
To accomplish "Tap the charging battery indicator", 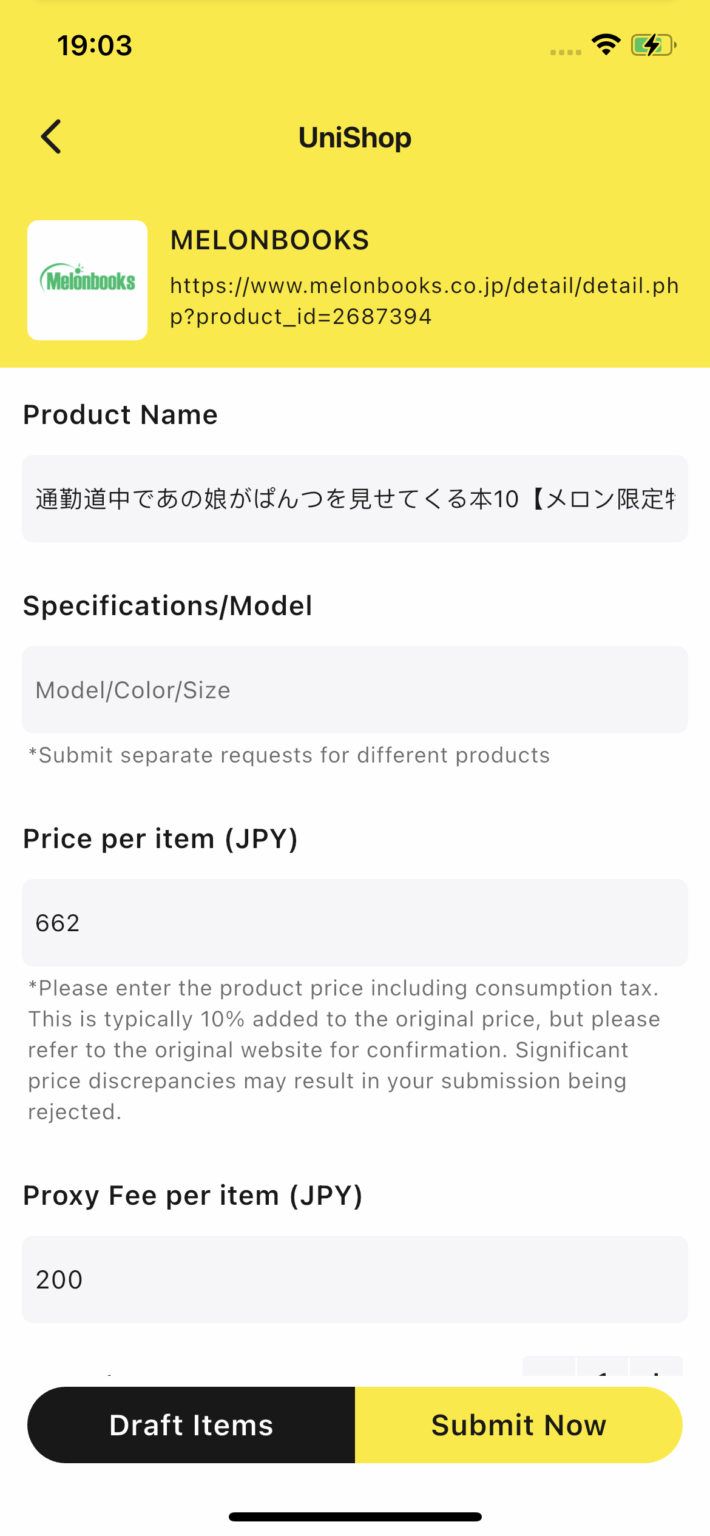I will [653, 45].
